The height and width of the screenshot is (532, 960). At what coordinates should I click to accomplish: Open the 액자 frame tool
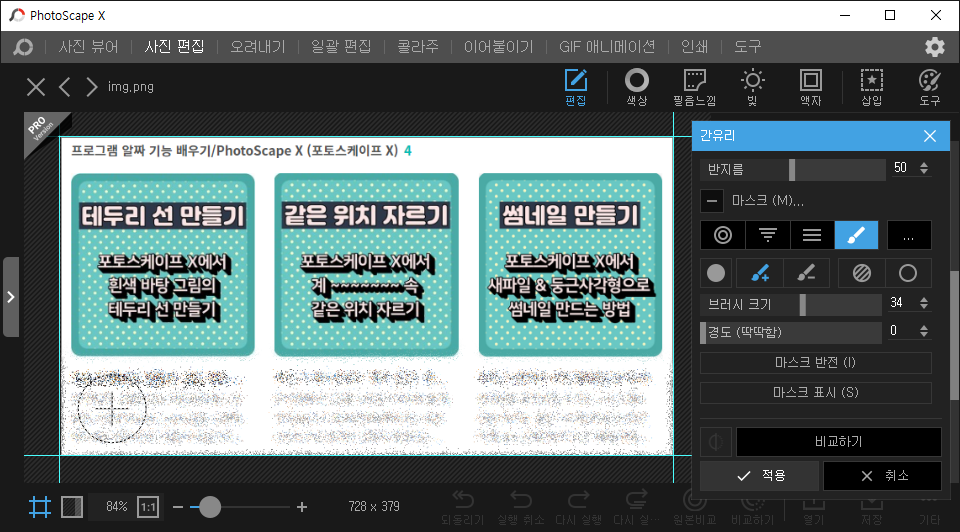click(811, 87)
